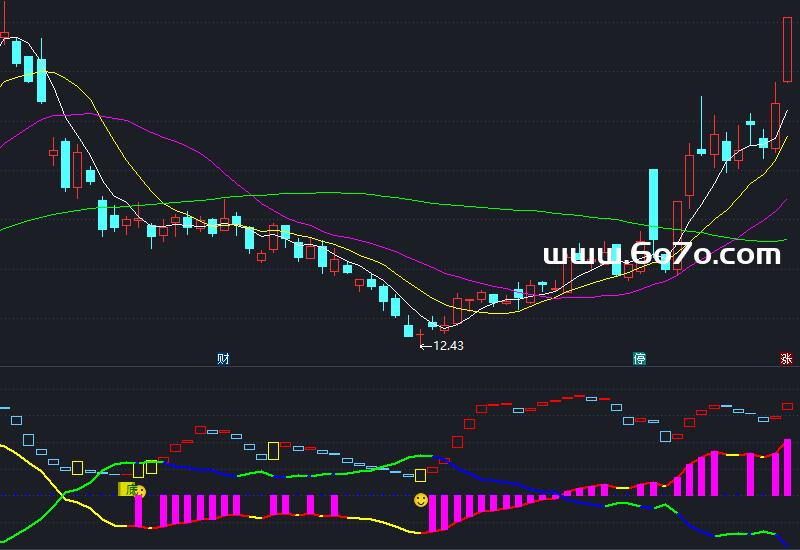Click the smiley face beside the 底 flag
Viewport: 800px width, 550px height.
141,492
